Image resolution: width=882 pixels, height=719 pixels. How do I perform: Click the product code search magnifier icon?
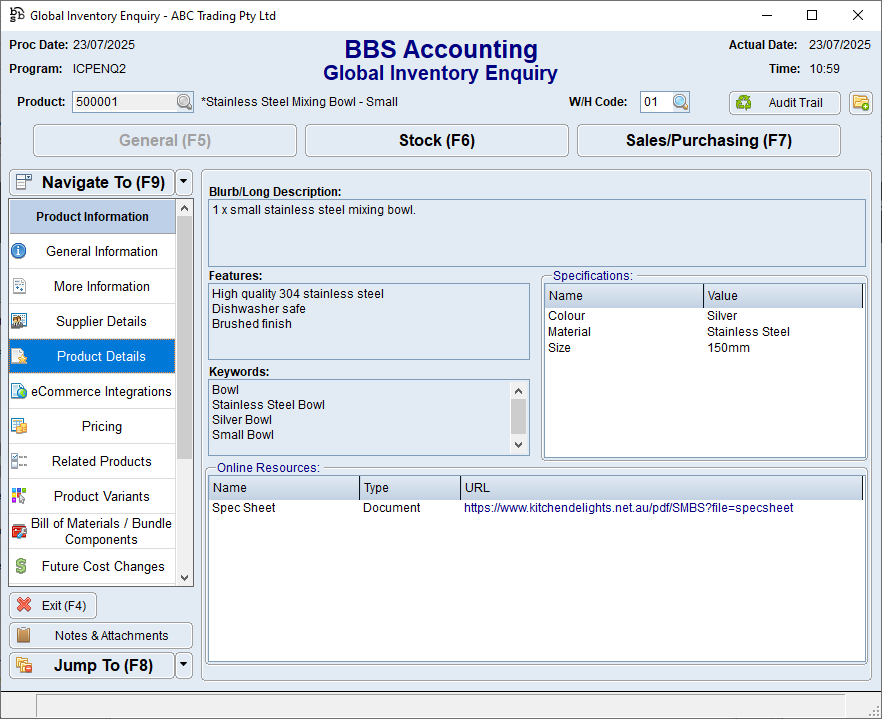tap(184, 102)
